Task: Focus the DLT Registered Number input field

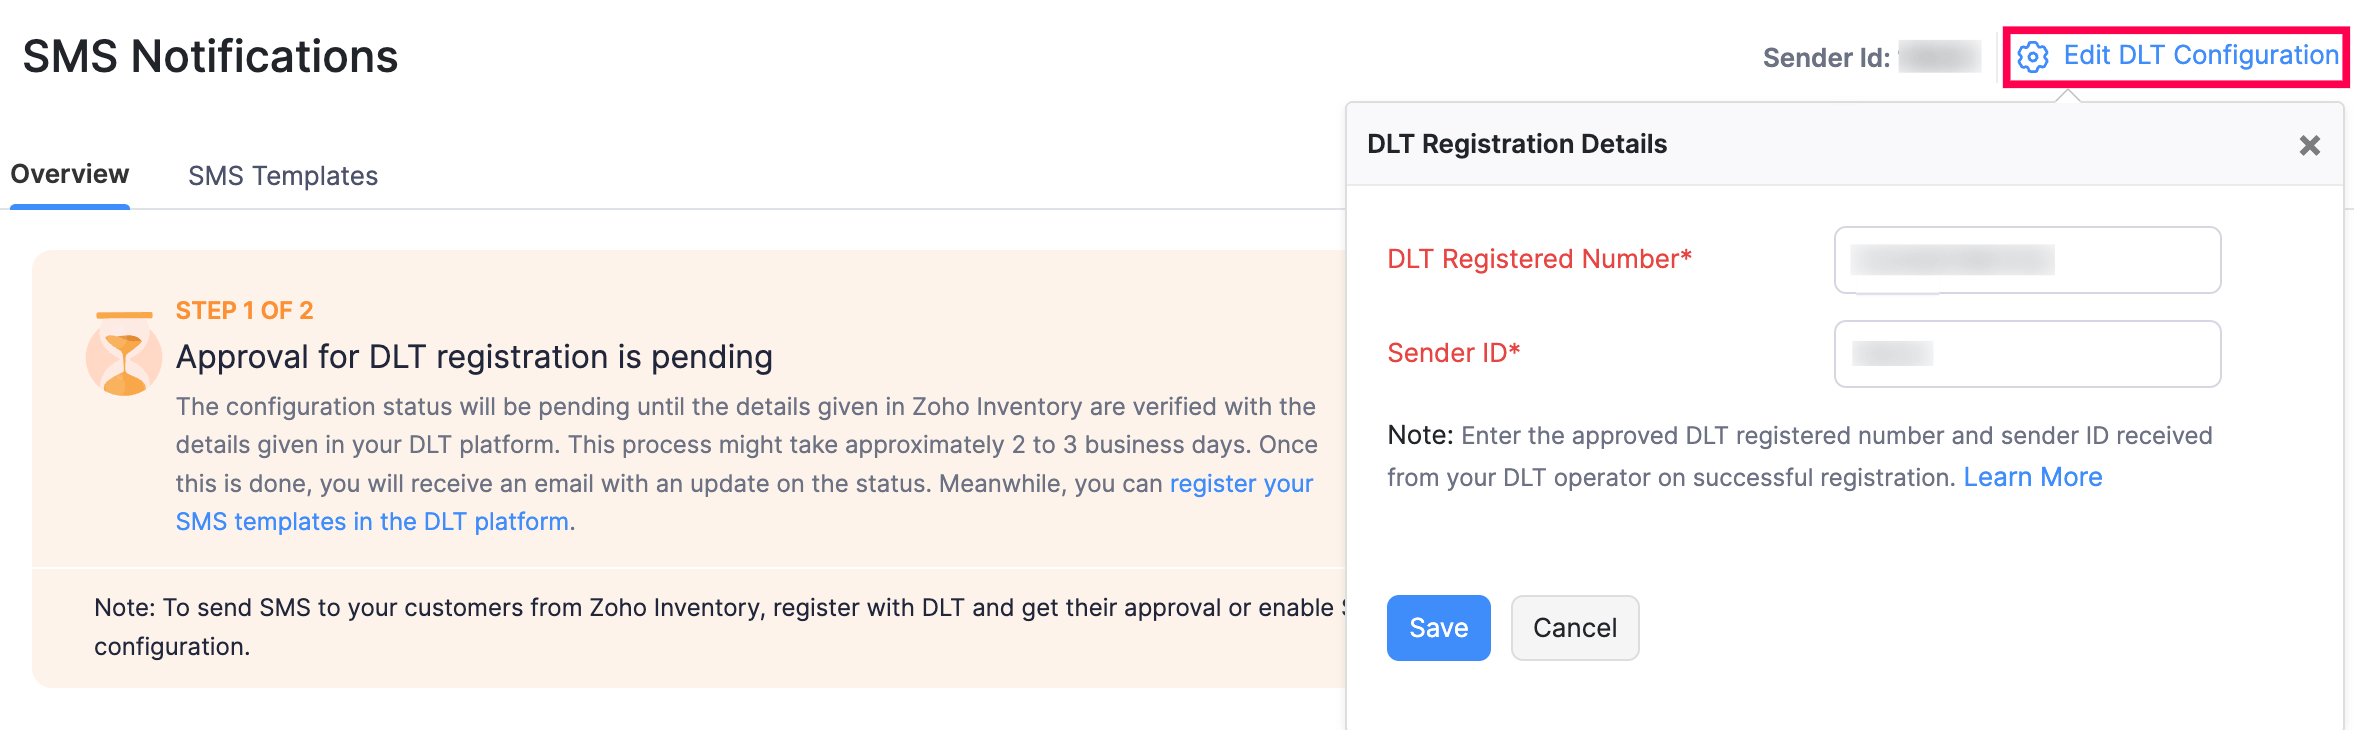Action: 2027,260
